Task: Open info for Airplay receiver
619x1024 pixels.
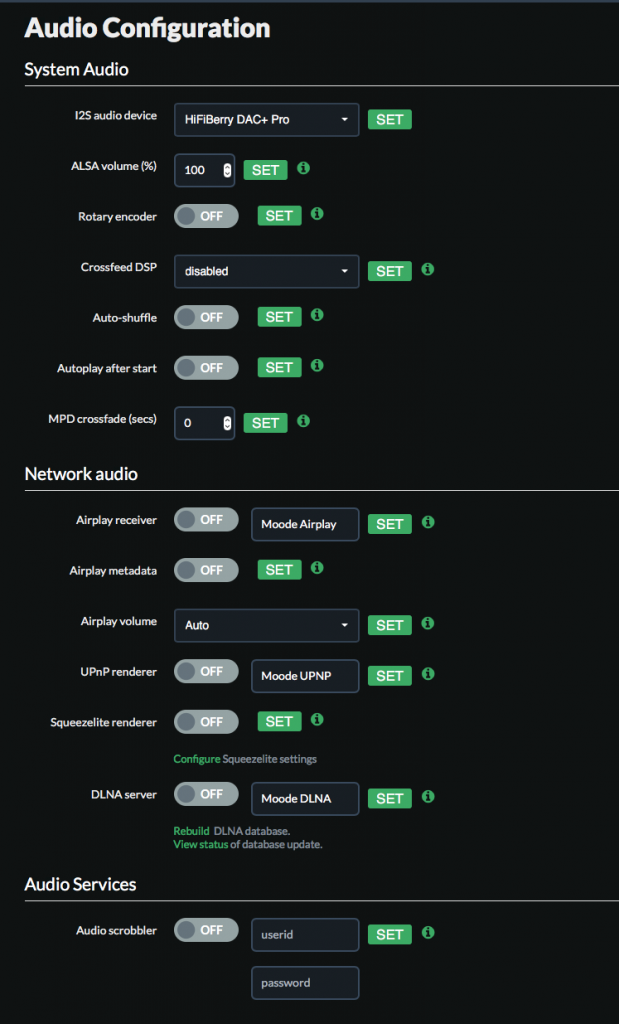Action: coord(427,522)
